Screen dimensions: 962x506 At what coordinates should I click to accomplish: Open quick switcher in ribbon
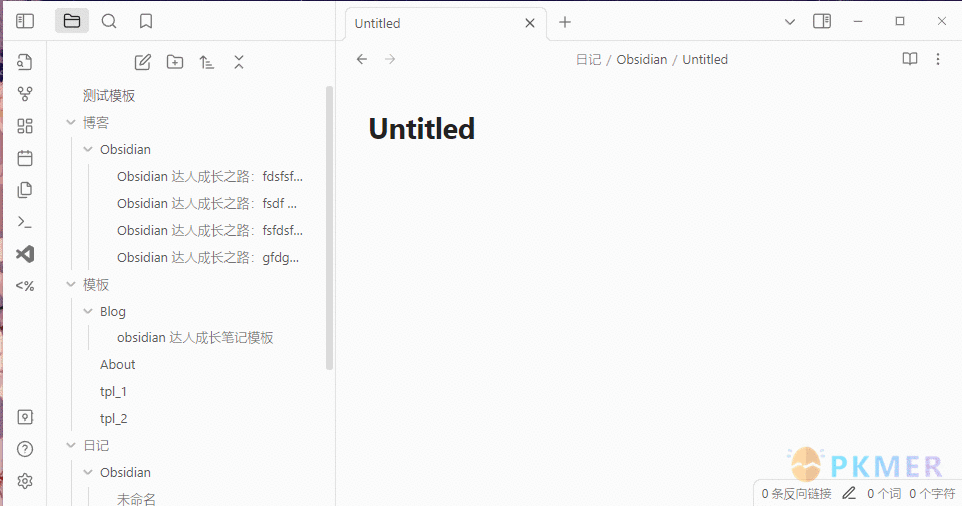[x=25, y=62]
